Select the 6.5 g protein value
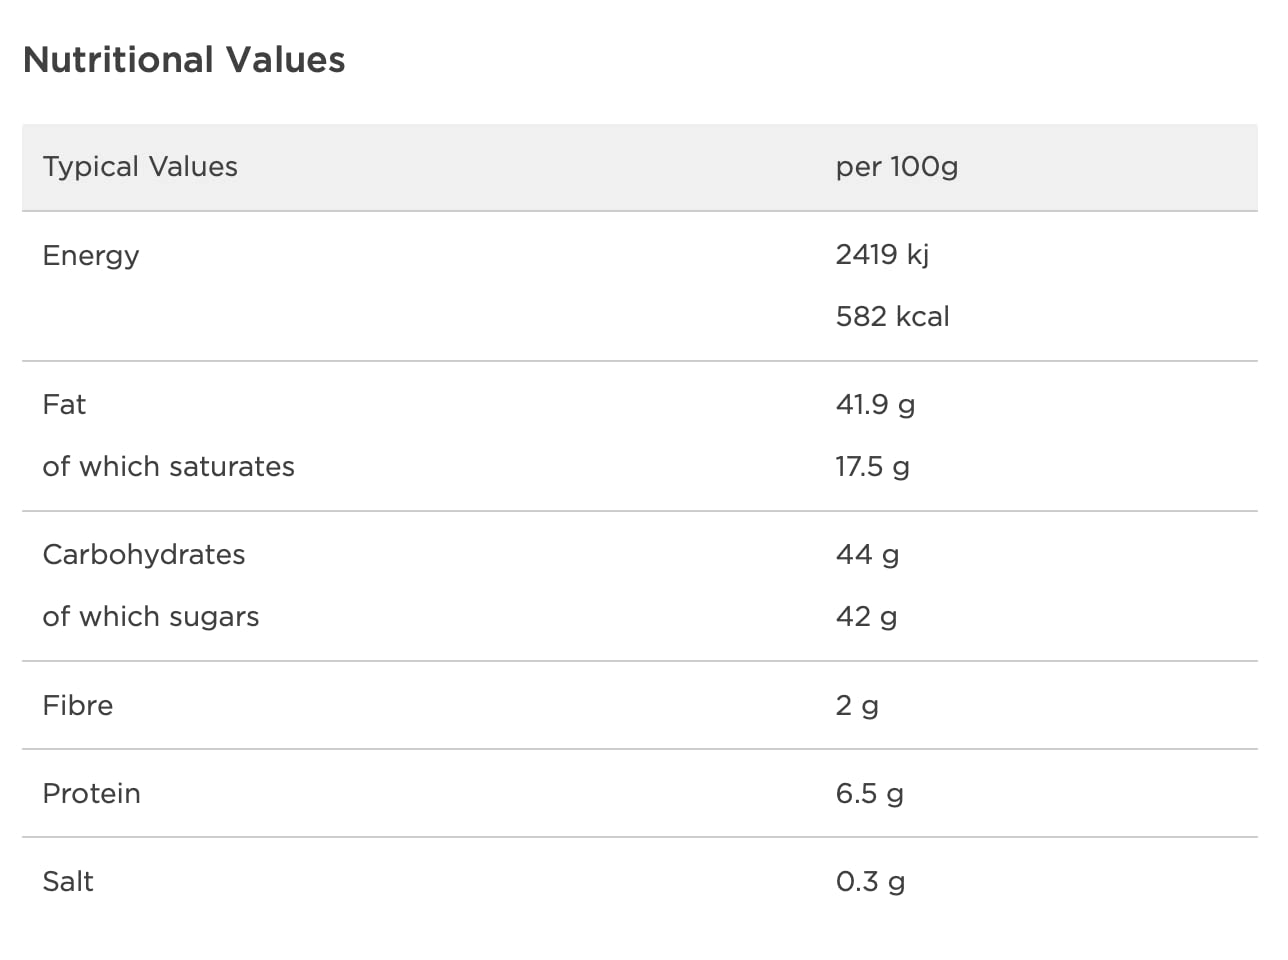 point(869,793)
